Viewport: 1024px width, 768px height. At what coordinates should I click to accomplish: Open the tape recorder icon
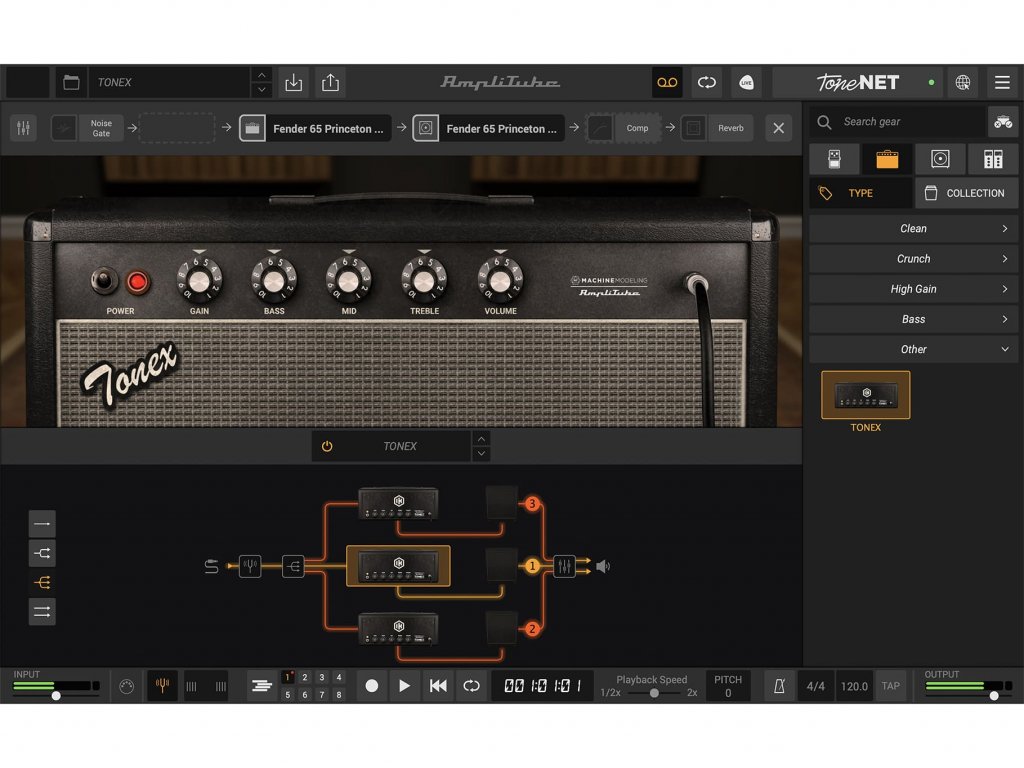coord(667,82)
